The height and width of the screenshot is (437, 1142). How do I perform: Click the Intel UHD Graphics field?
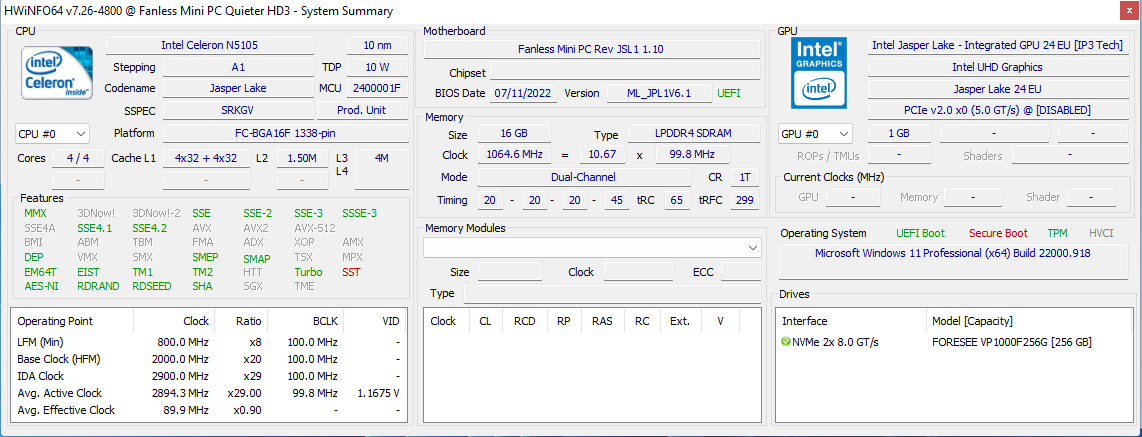[x=997, y=67]
